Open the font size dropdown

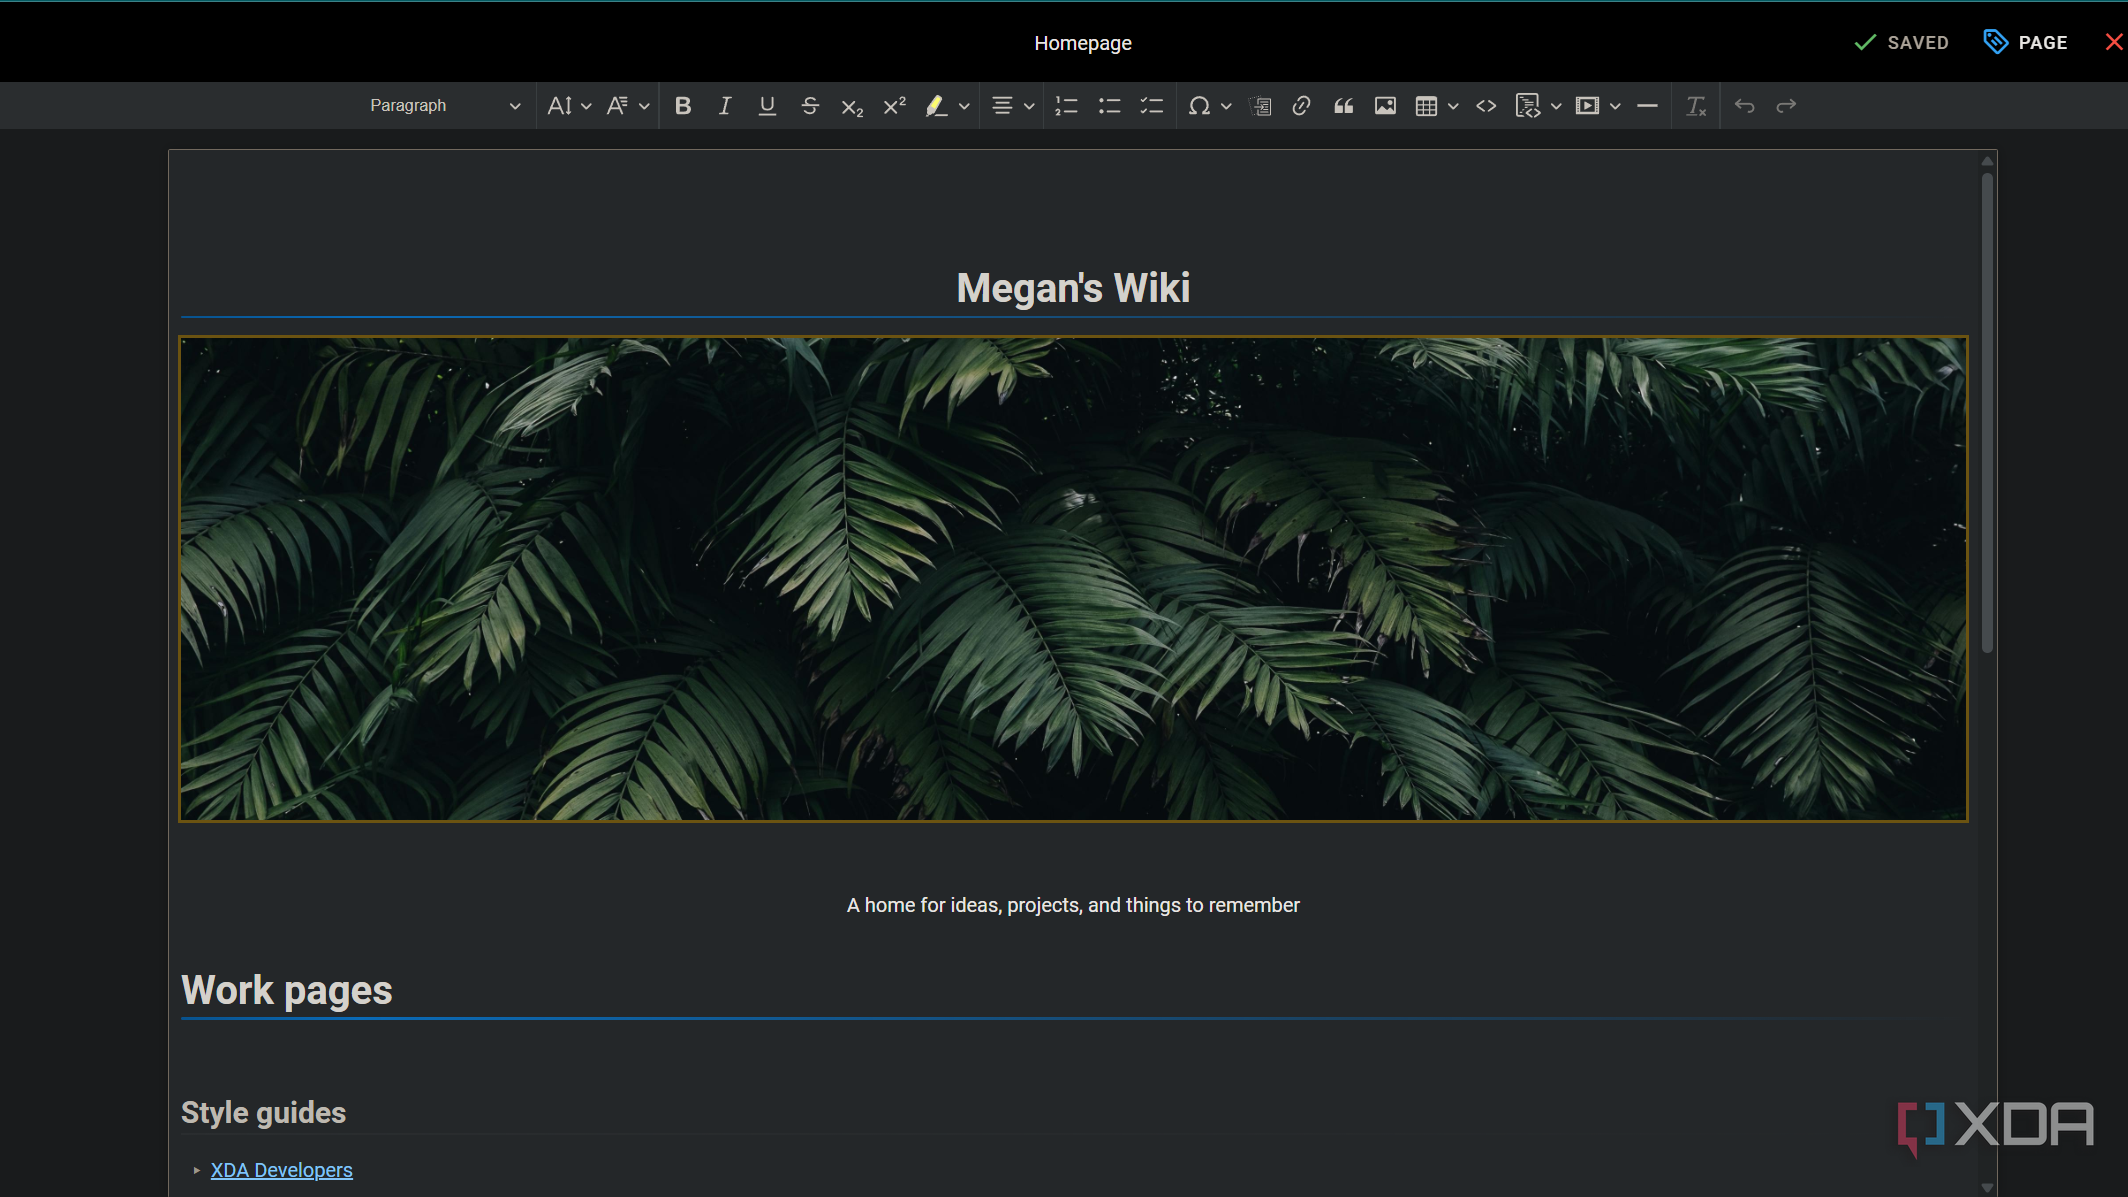(569, 106)
